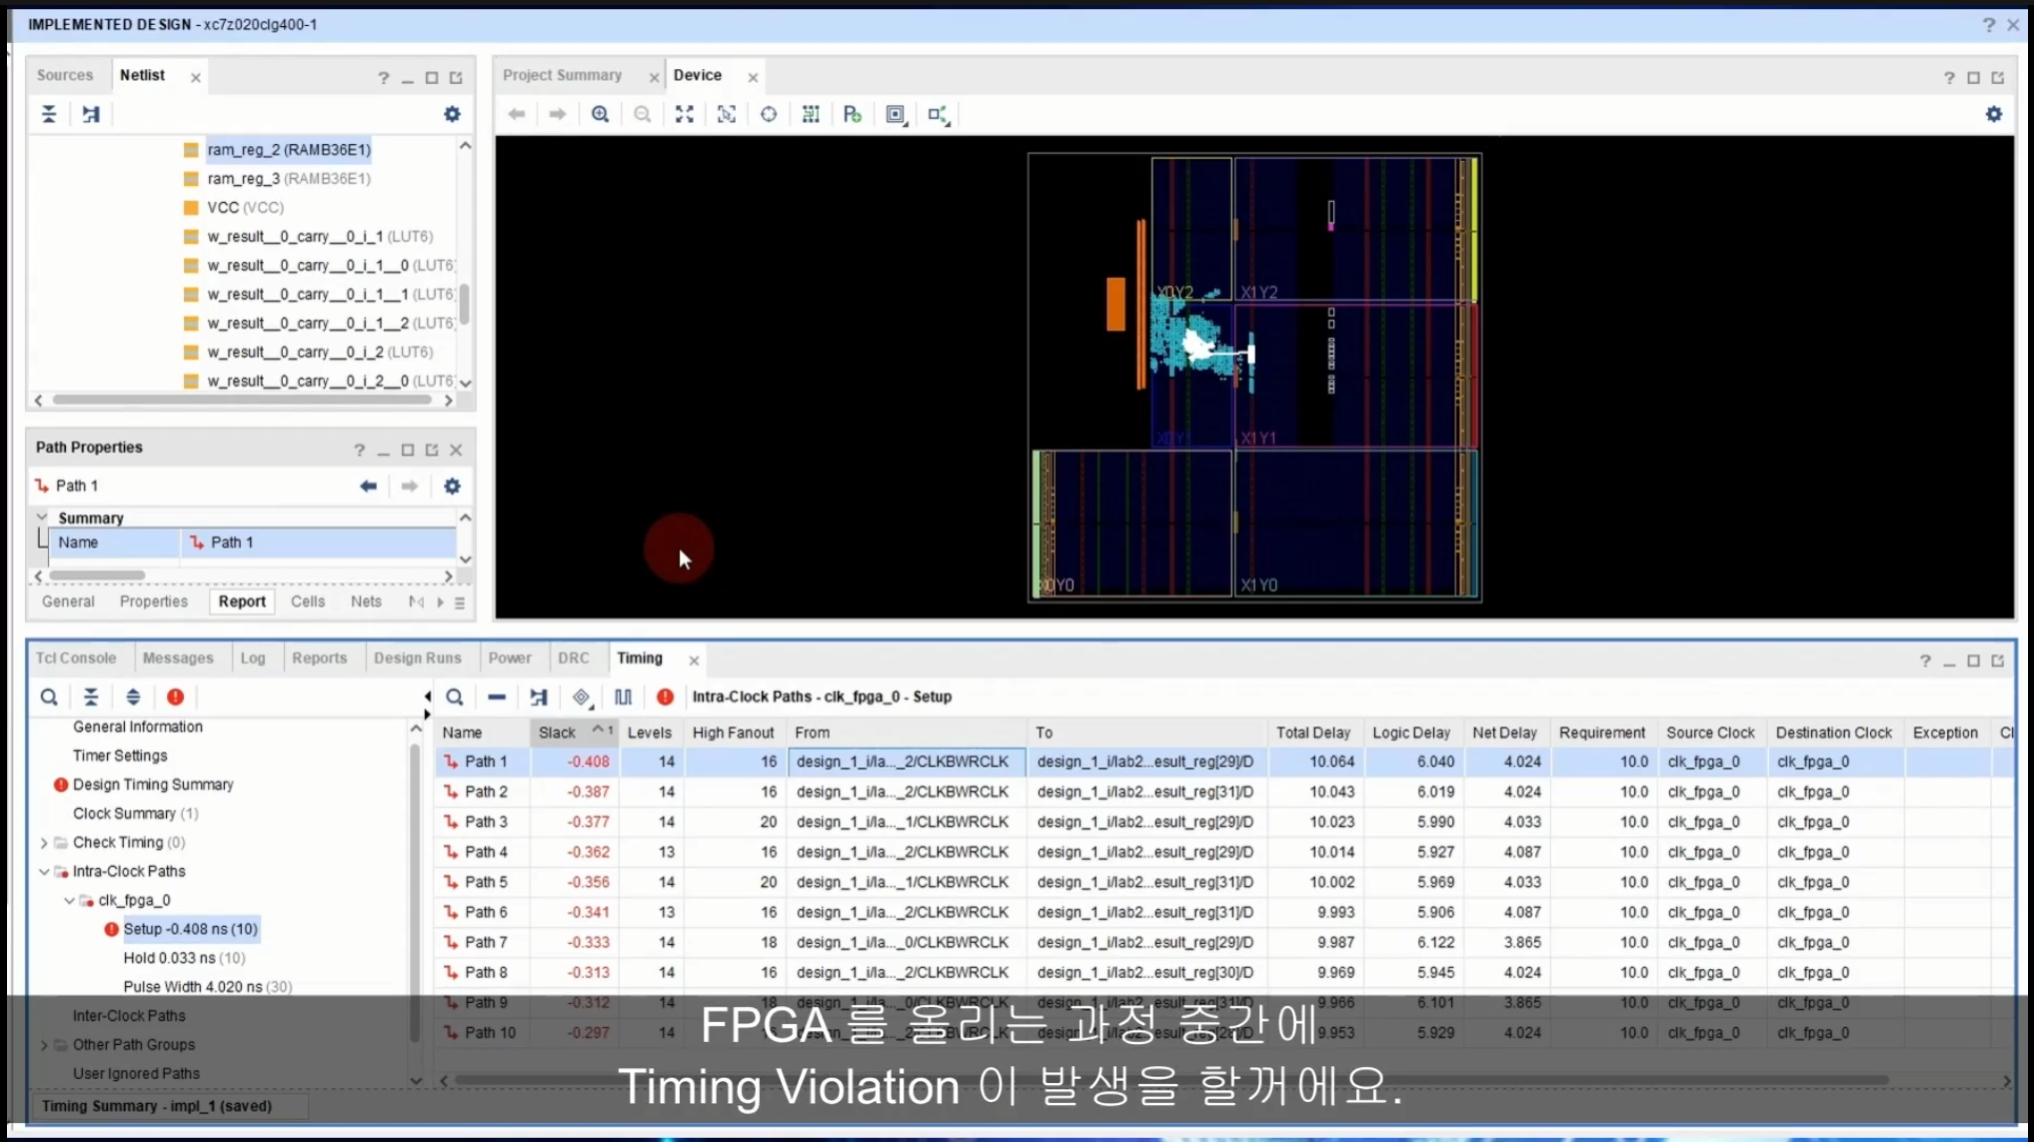Click the Netlist horizontal scrollbar
This screenshot has width=2034, height=1145.
tap(240, 400)
